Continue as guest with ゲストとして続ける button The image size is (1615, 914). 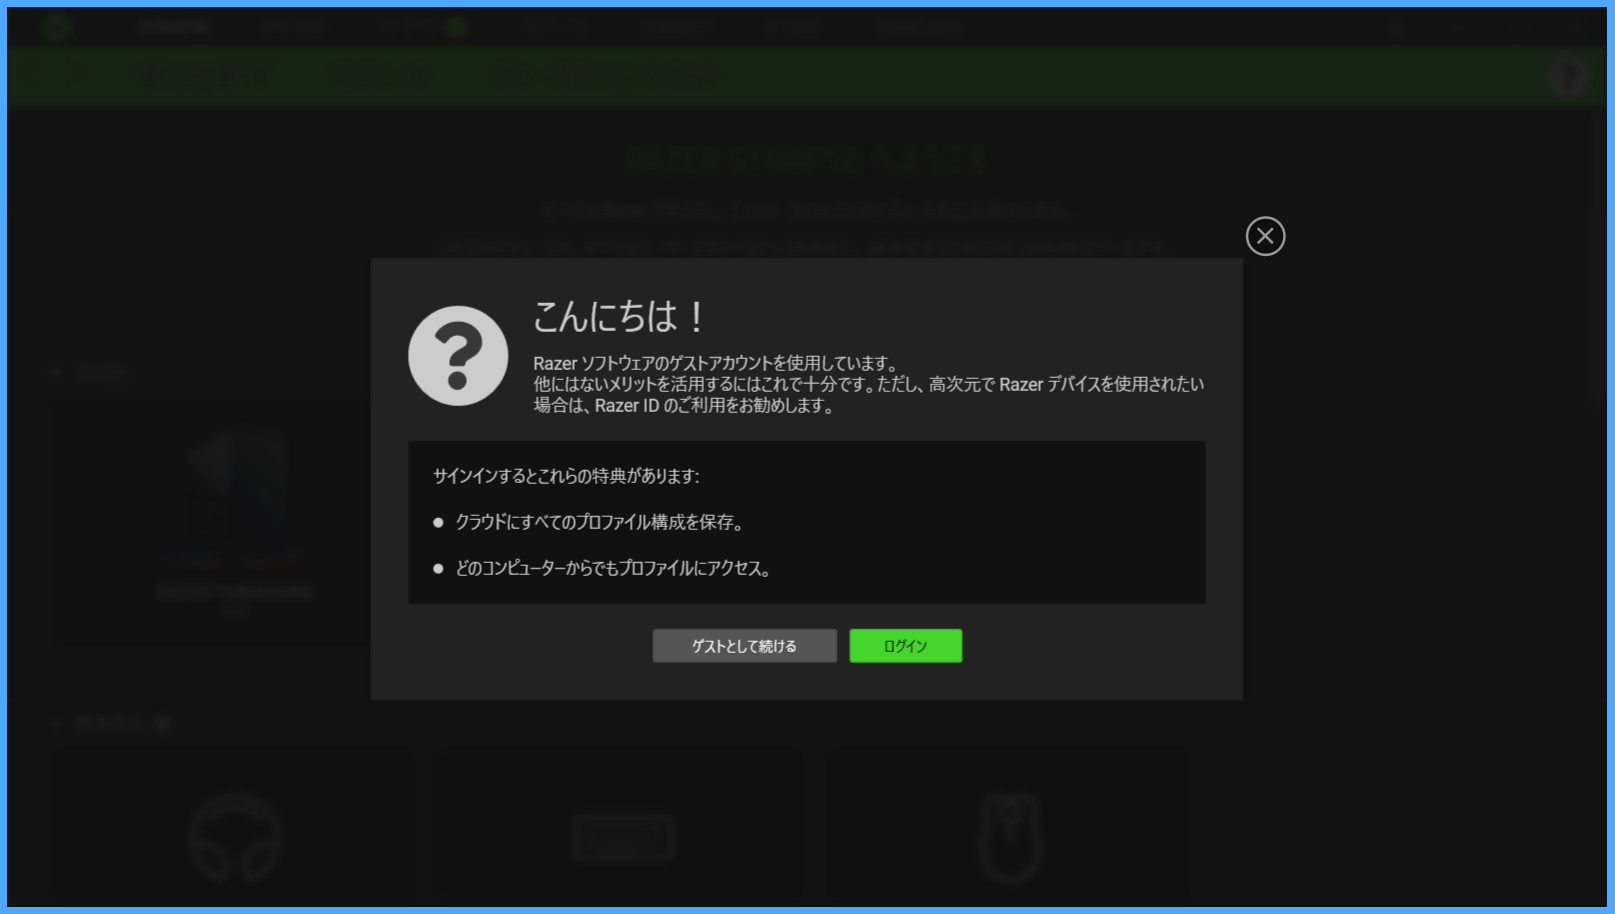[x=745, y=646]
